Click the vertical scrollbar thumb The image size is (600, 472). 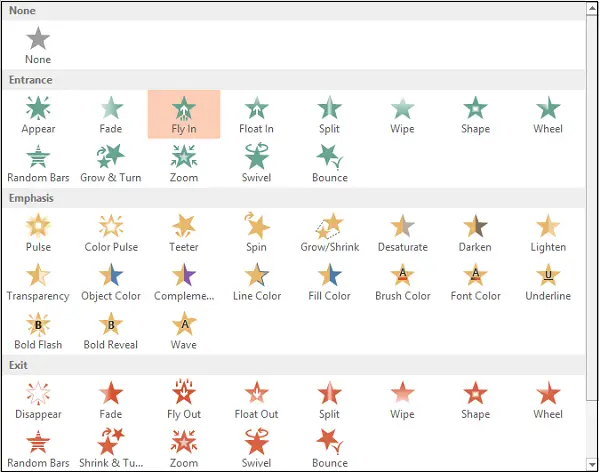(x=592, y=208)
